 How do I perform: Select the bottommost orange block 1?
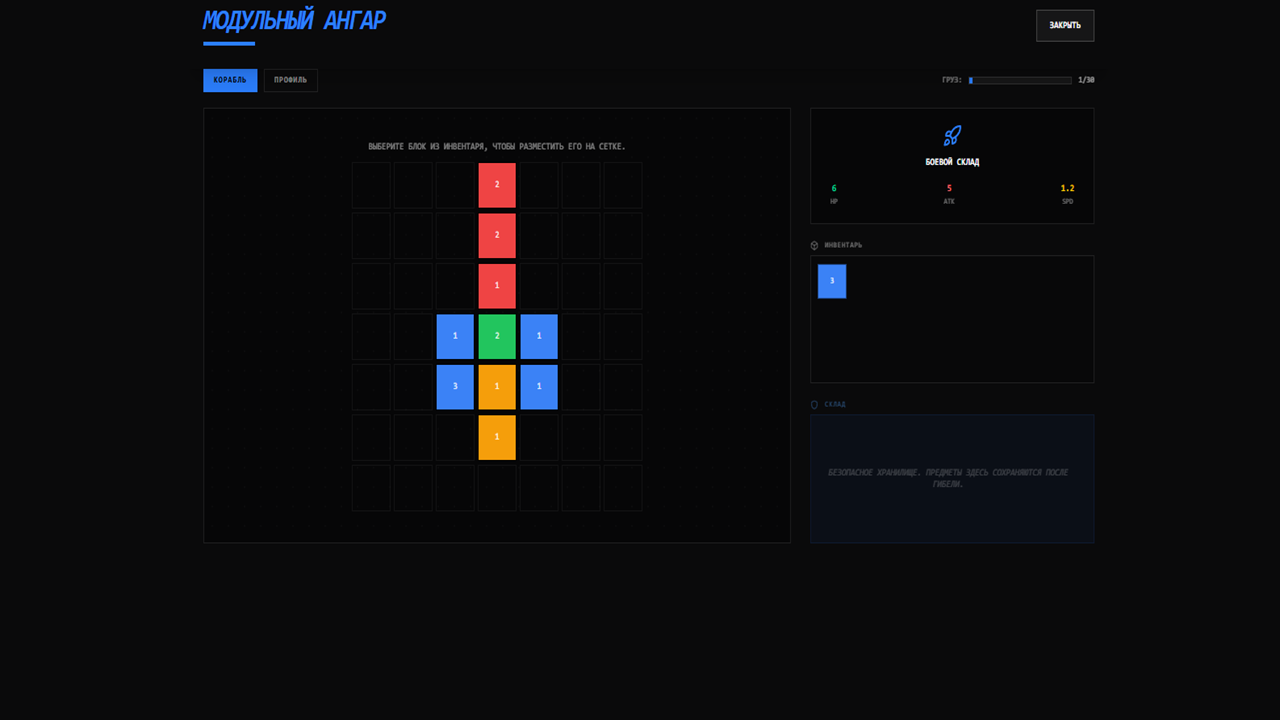coord(497,437)
